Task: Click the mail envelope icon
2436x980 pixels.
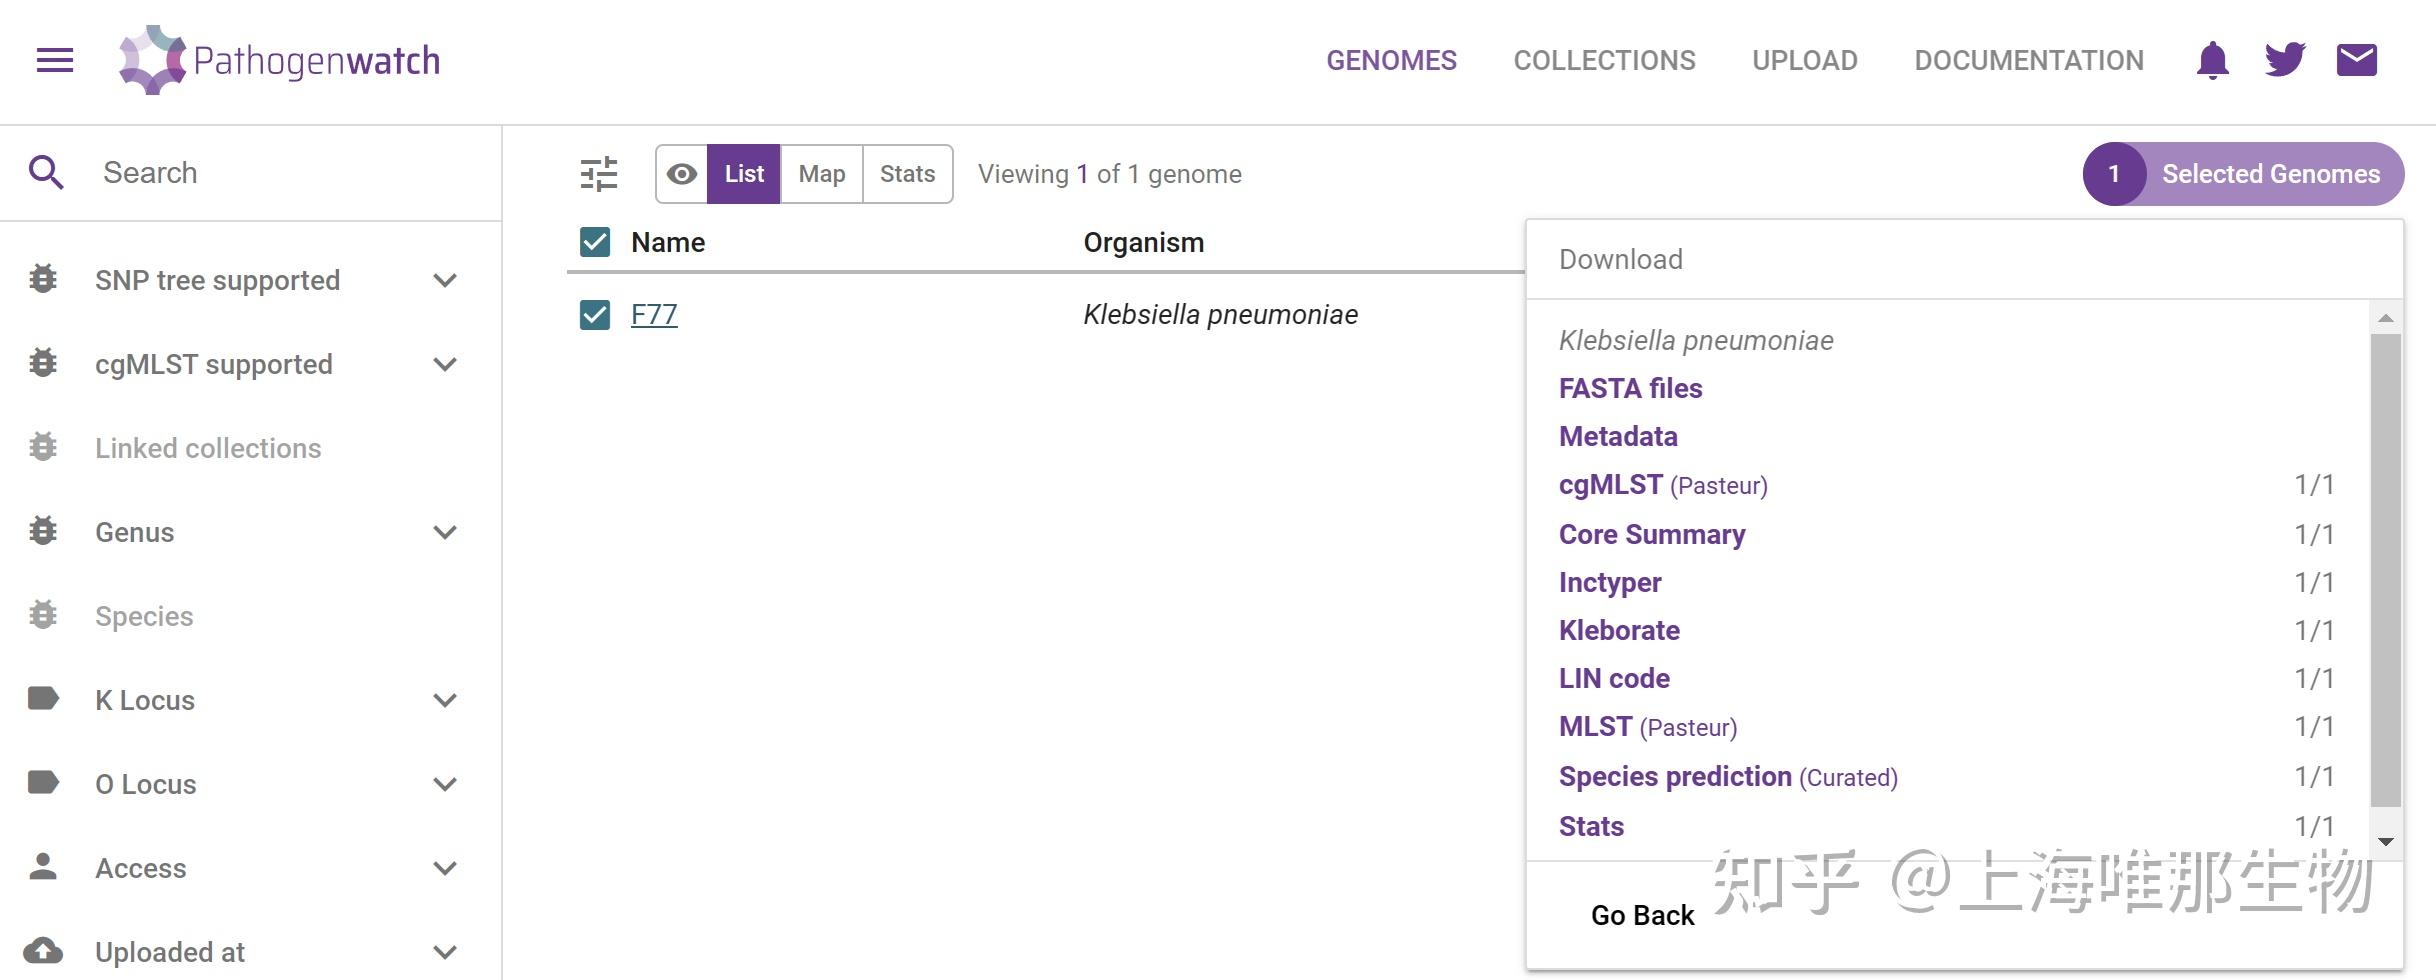Action: coord(2356,60)
